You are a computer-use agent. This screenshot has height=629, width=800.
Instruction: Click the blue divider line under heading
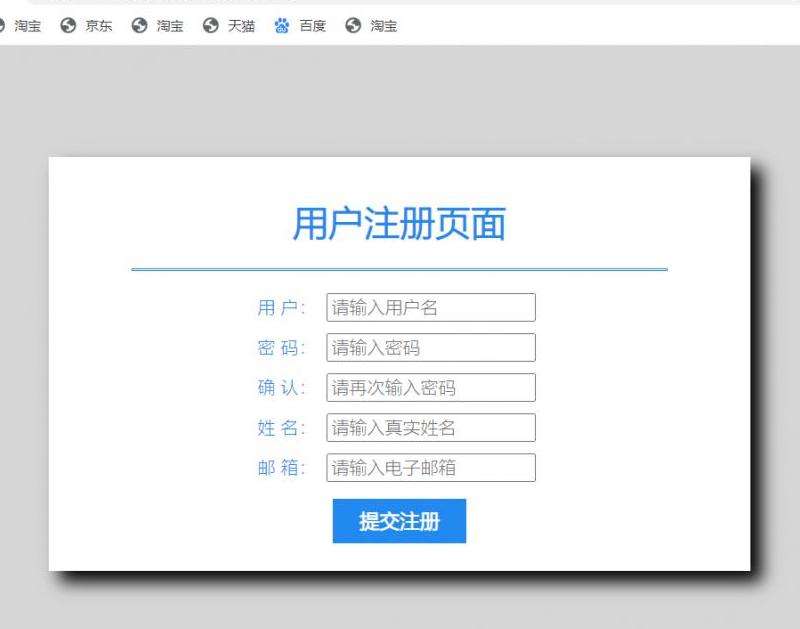click(x=399, y=269)
